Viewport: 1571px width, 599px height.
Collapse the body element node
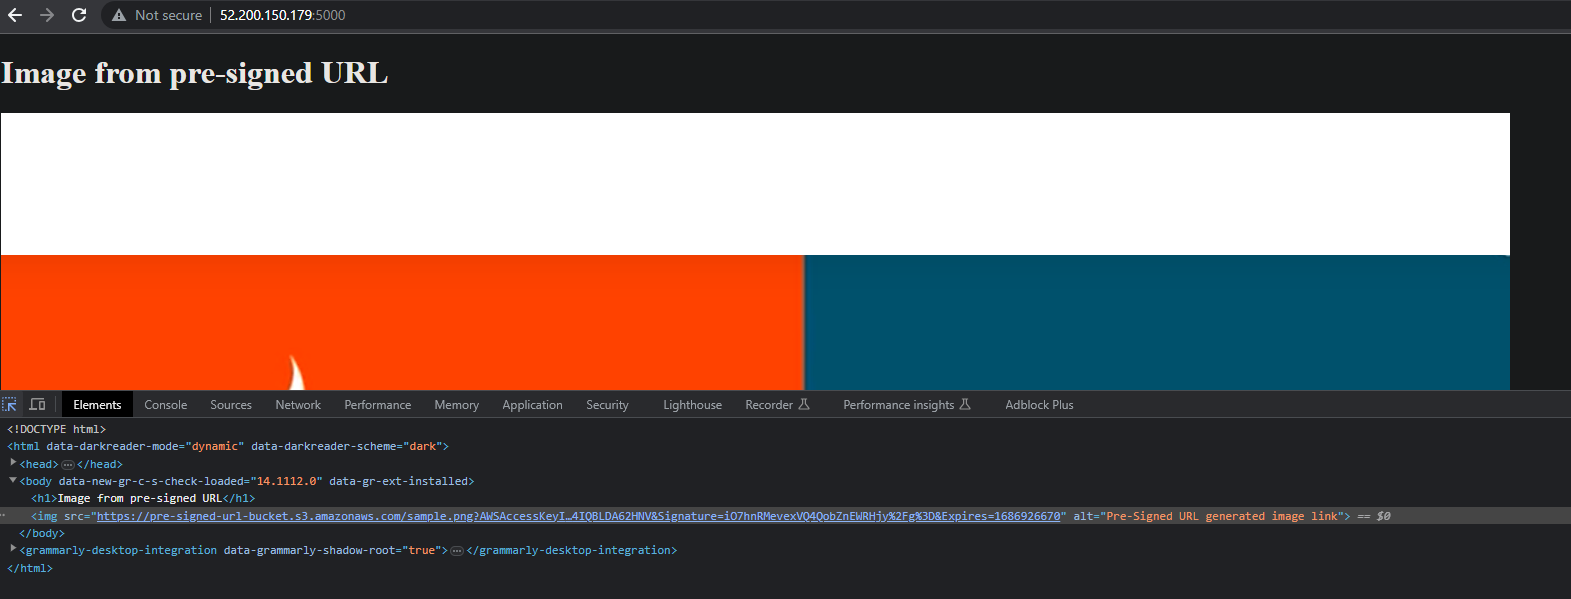[x=13, y=480]
